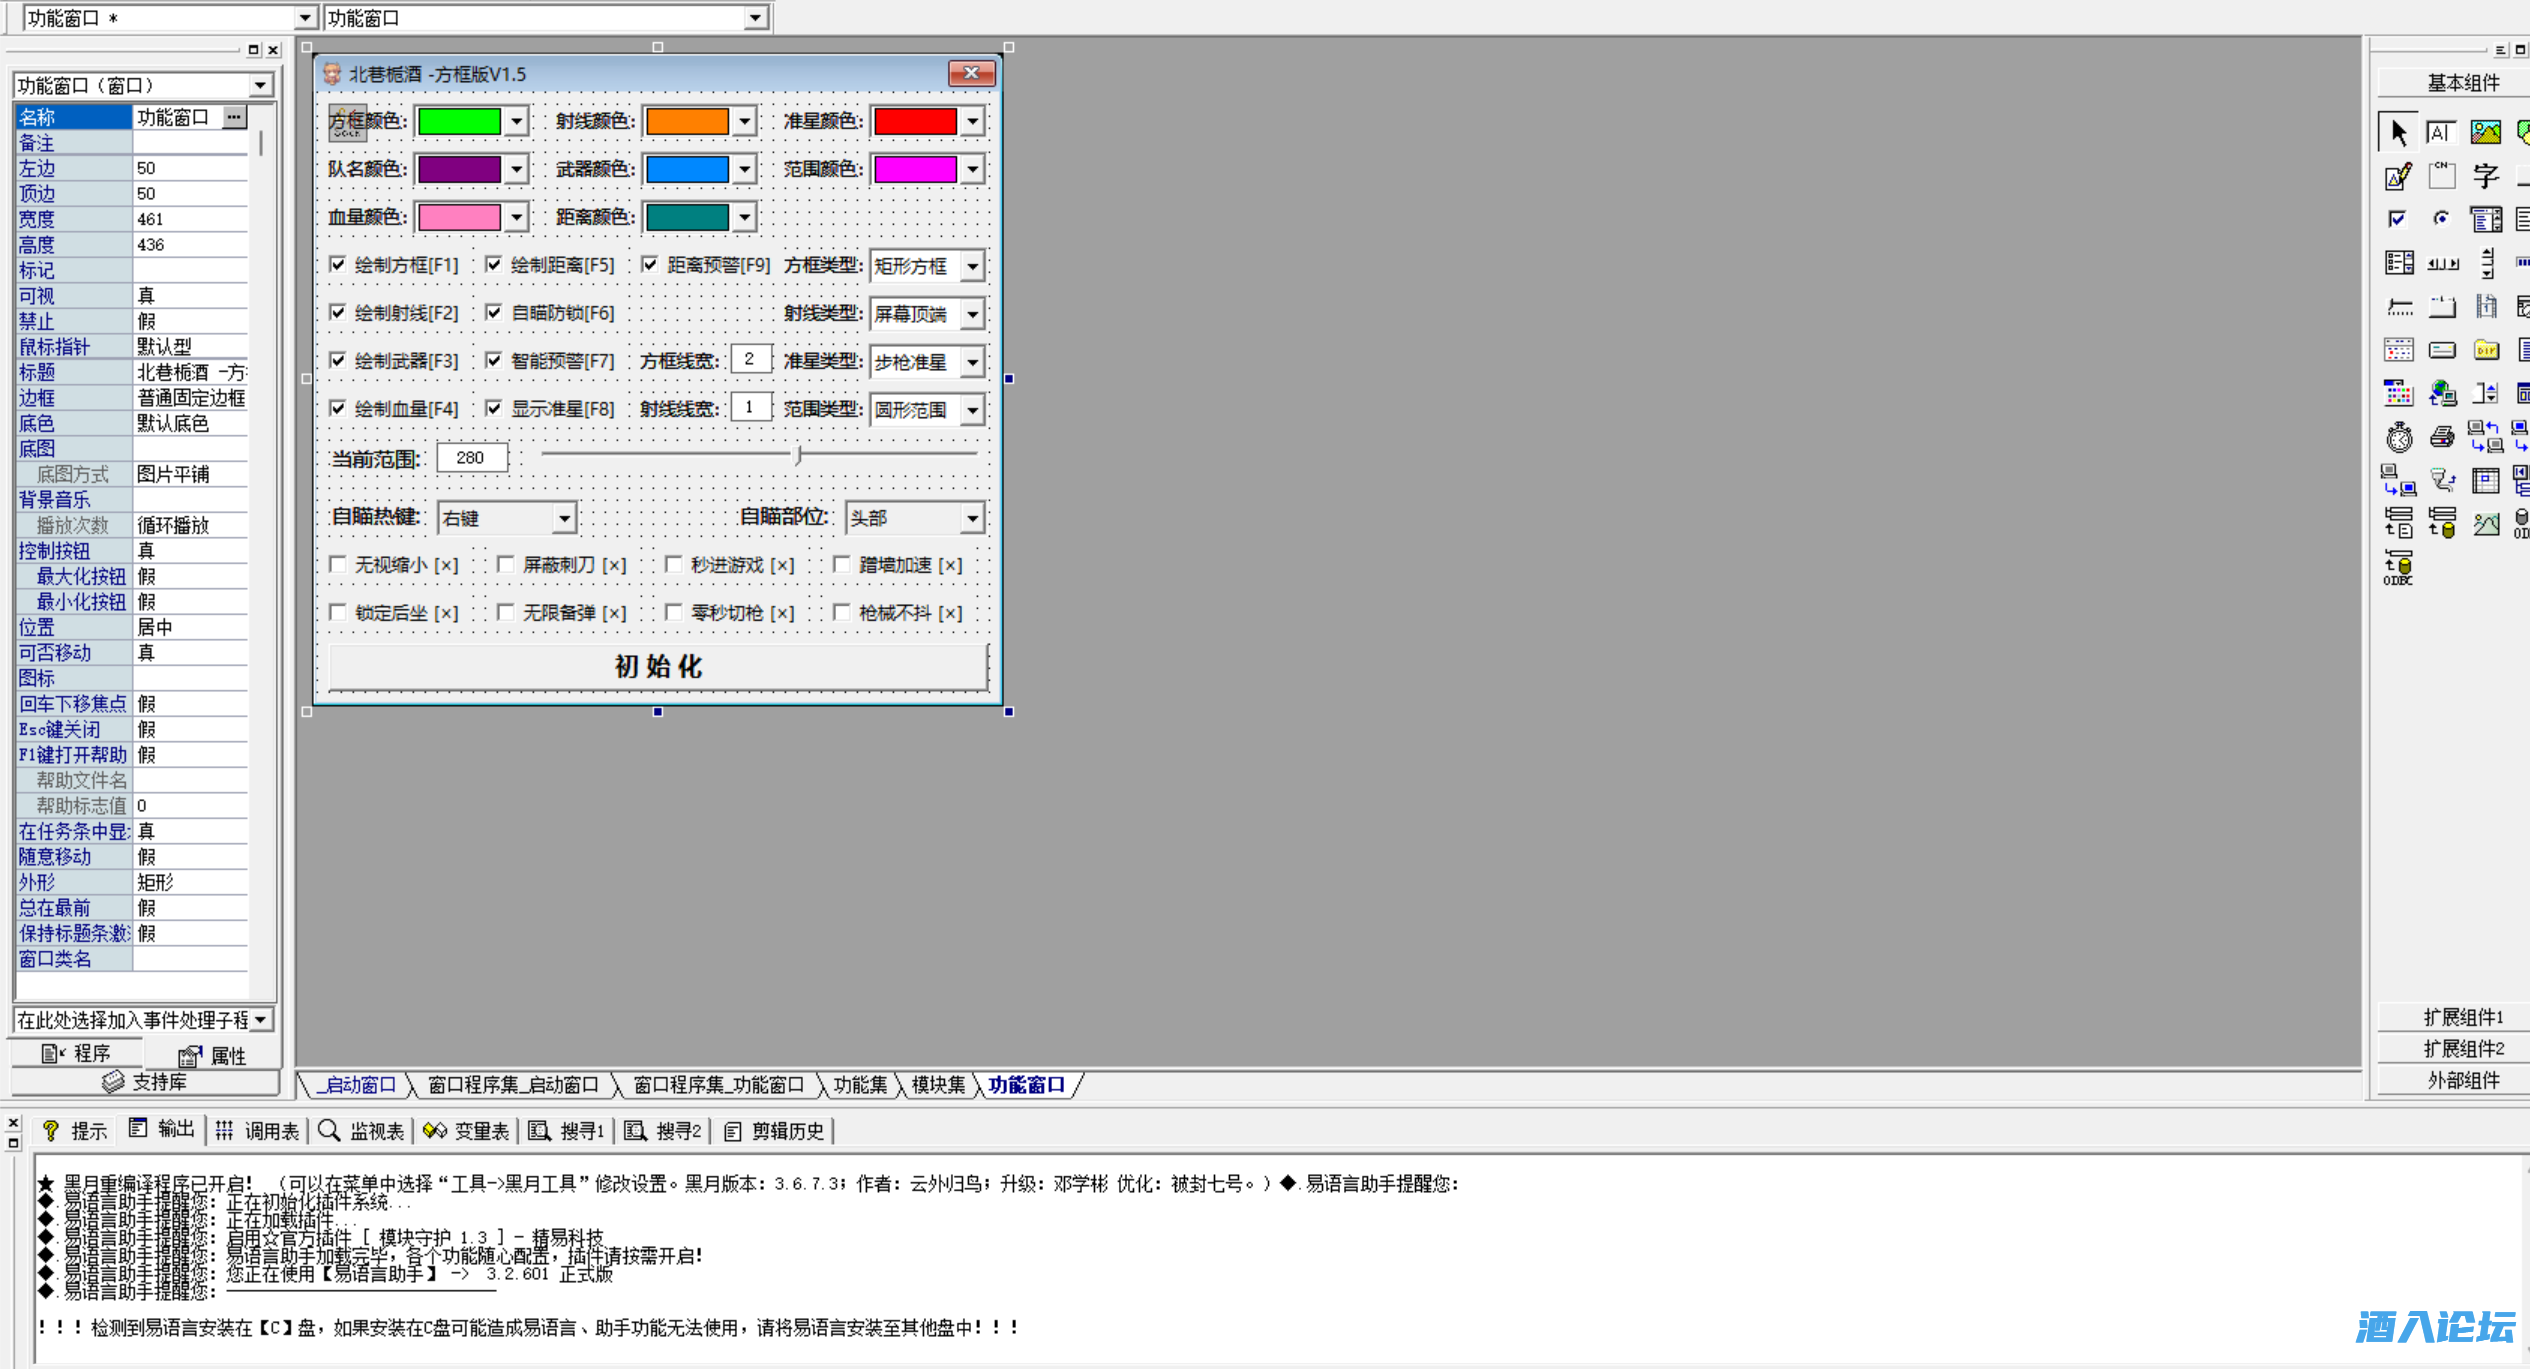The image size is (2530, 1369).
Task: Click the green 方框颜色 color swatch
Action: 459,120
